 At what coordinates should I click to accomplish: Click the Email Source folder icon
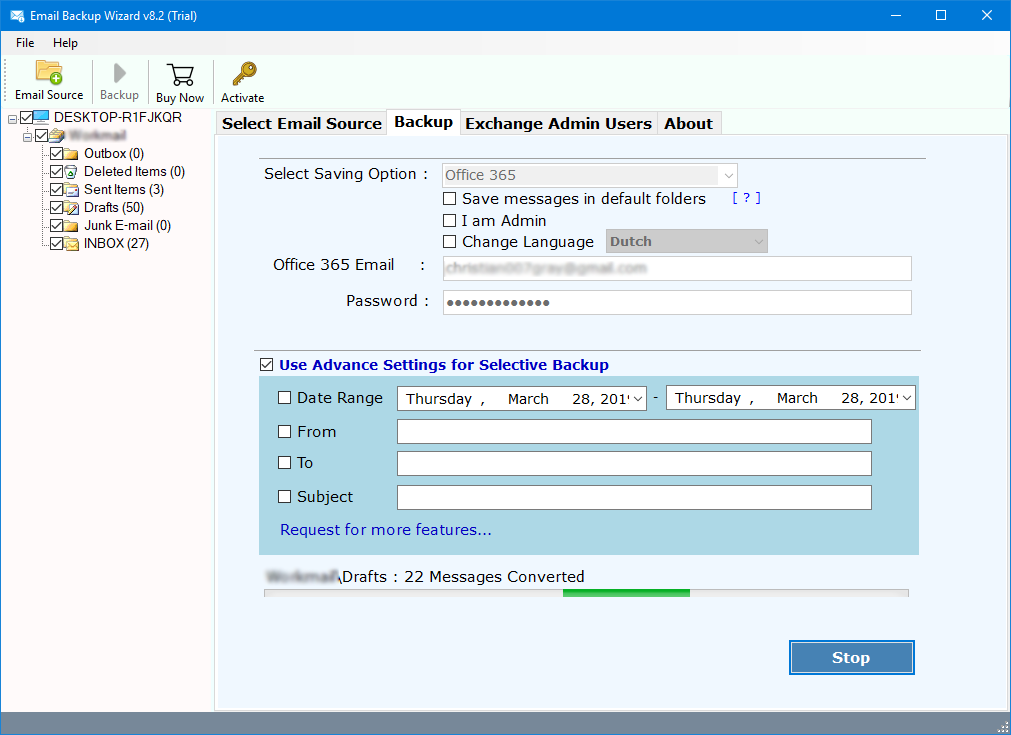pyautogui.click(x=49, y=74)
